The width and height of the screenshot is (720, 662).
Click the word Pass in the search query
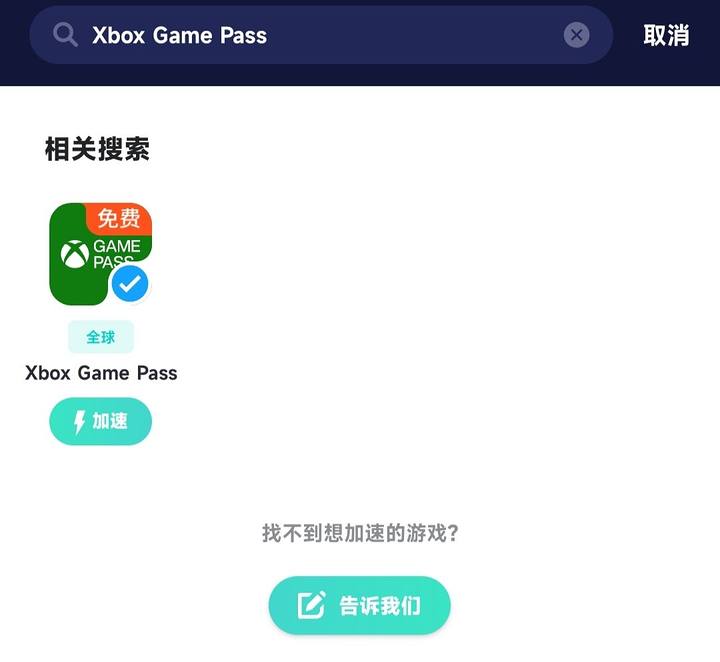[243, 35]
